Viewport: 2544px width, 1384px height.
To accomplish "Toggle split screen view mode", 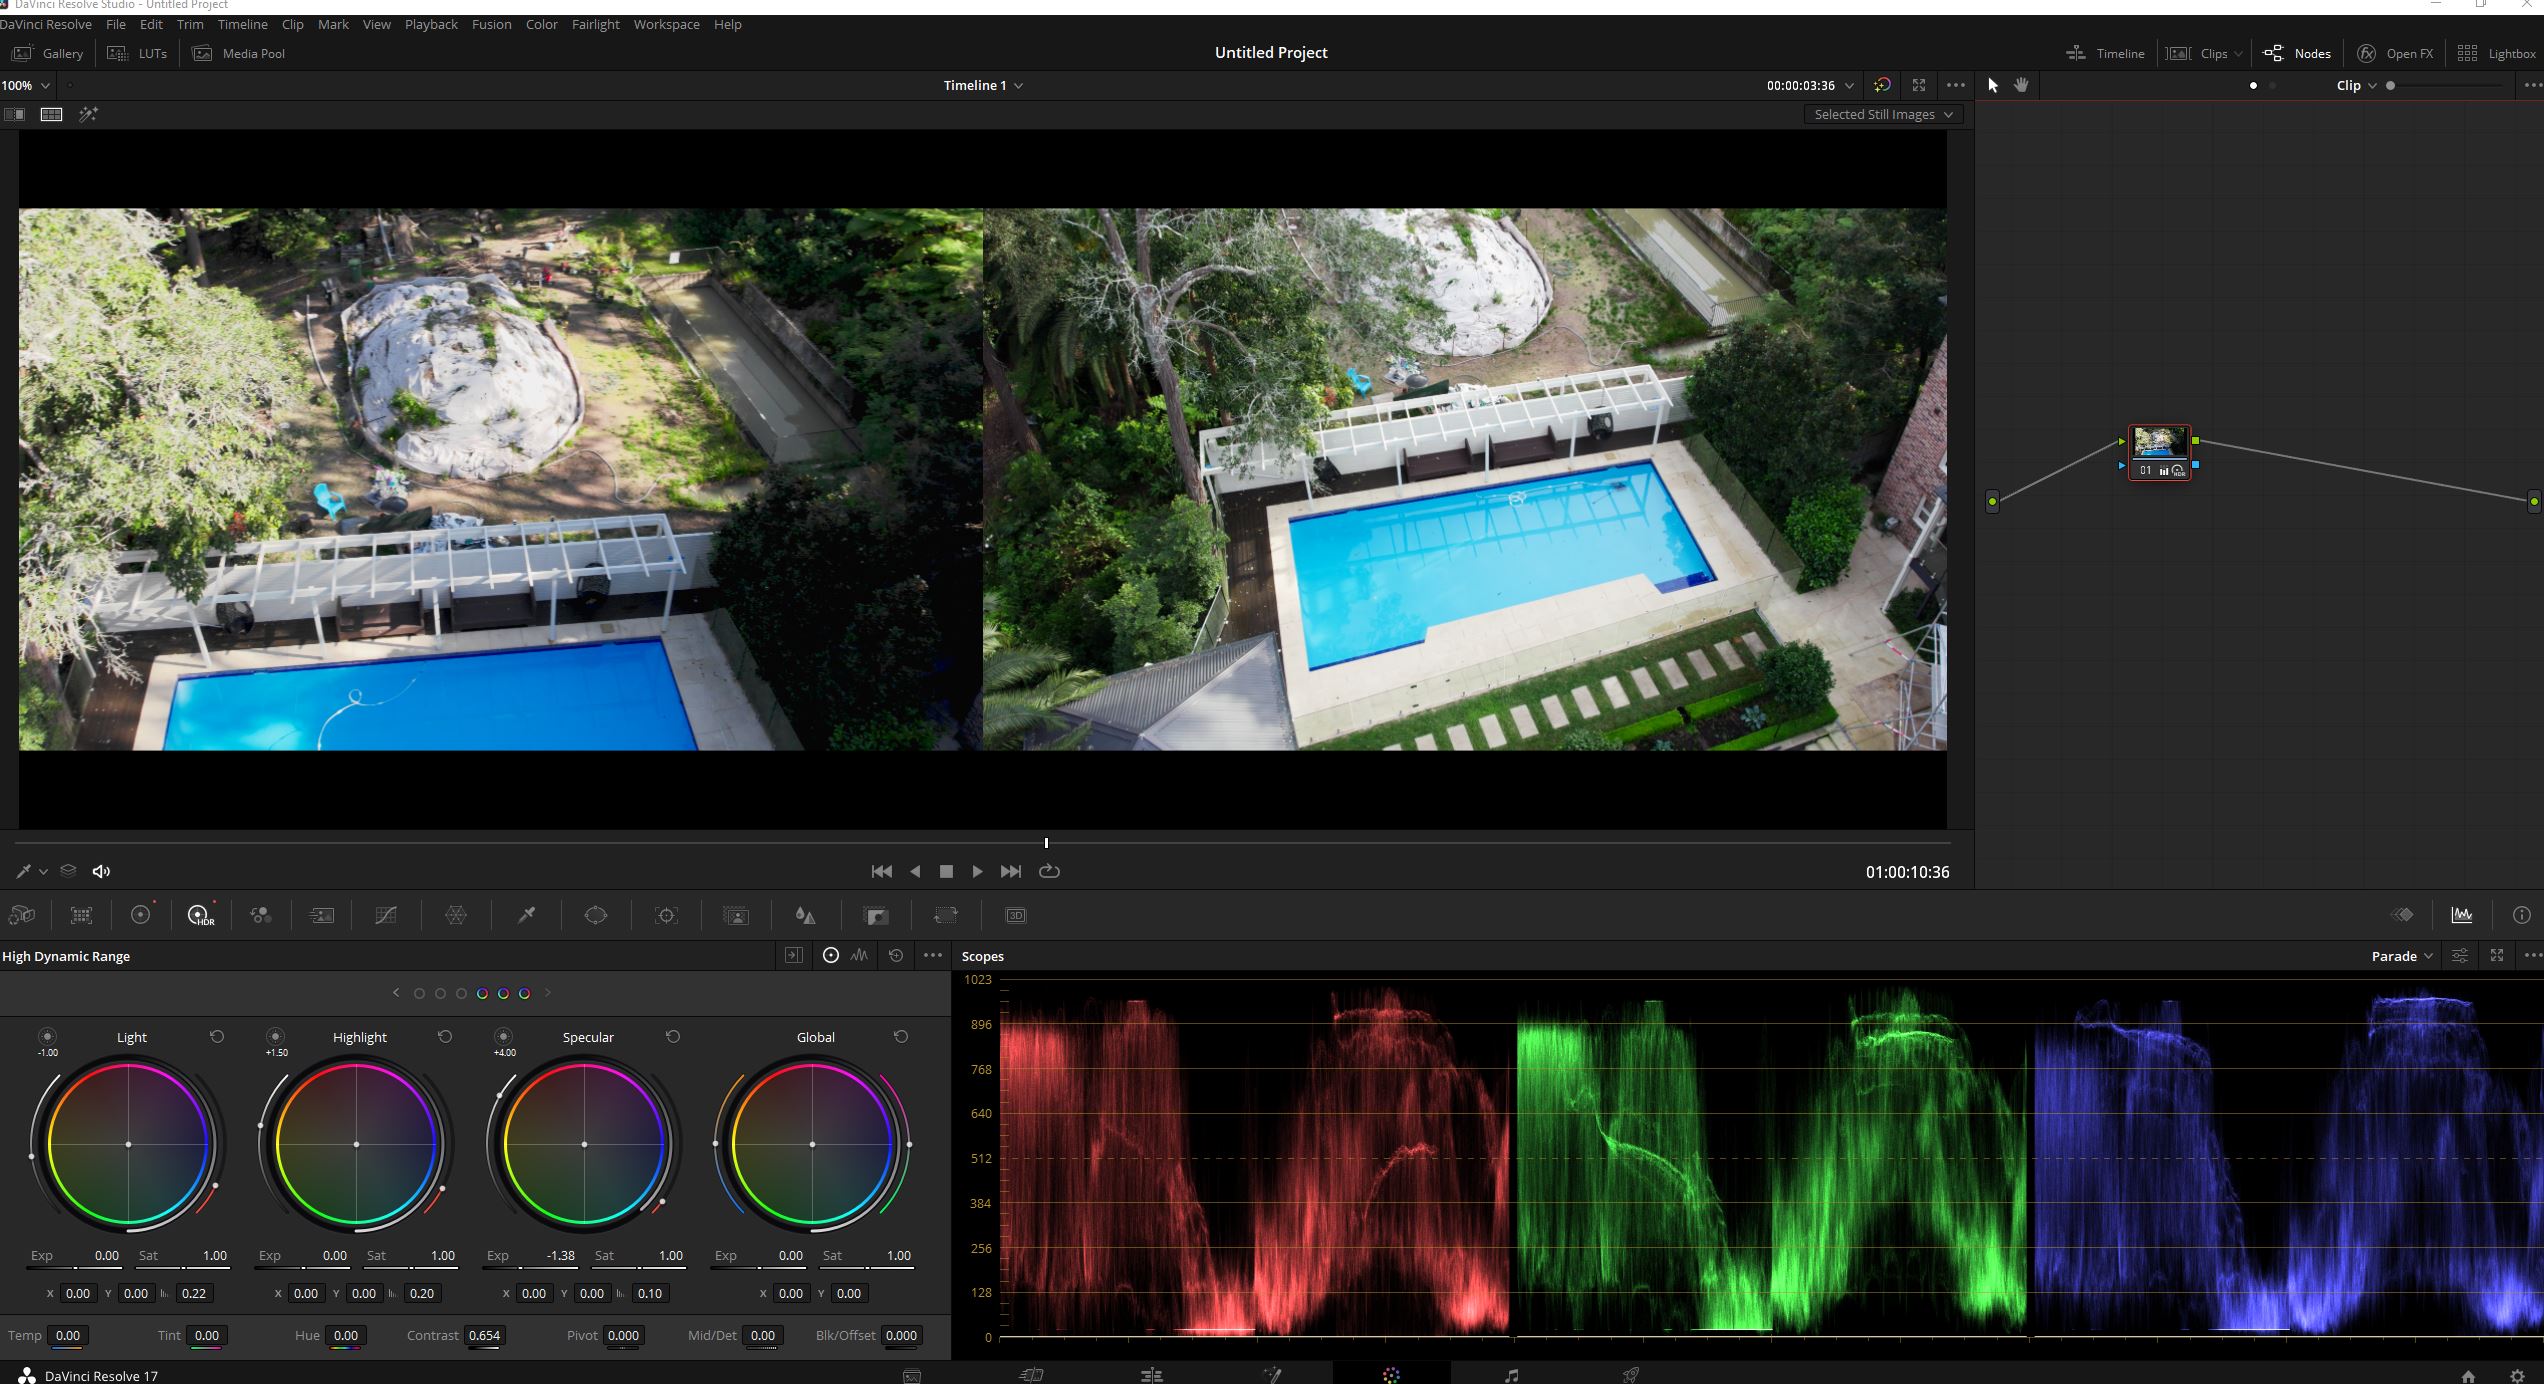I will coord(51,114).
